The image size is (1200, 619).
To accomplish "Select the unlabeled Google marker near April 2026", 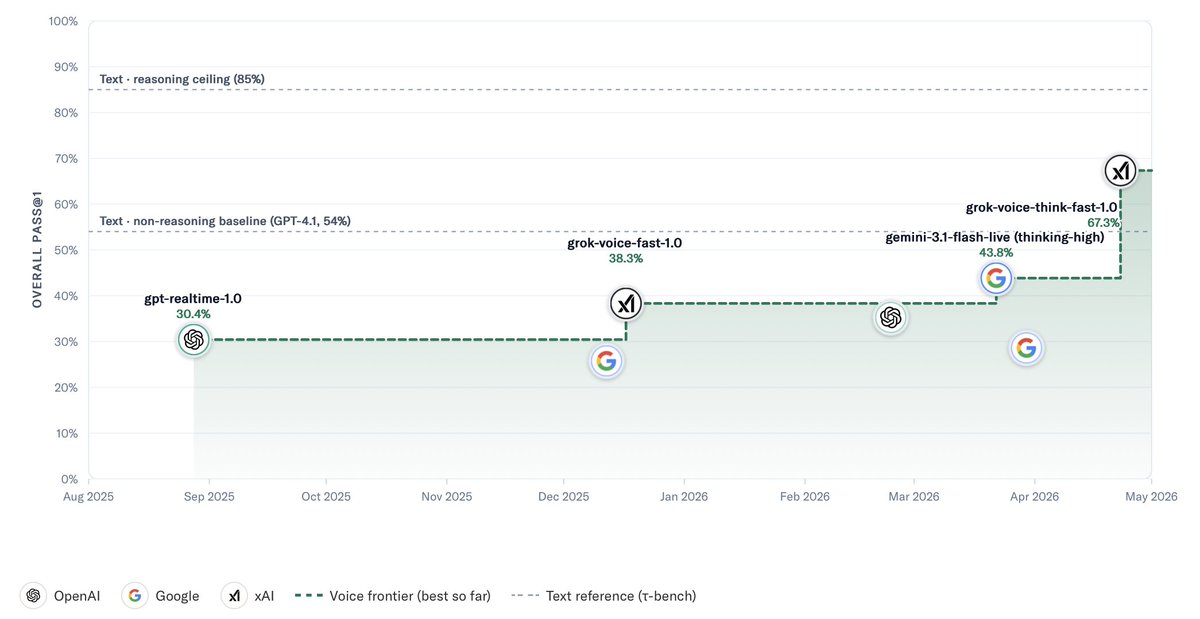I will point(1025,348).
